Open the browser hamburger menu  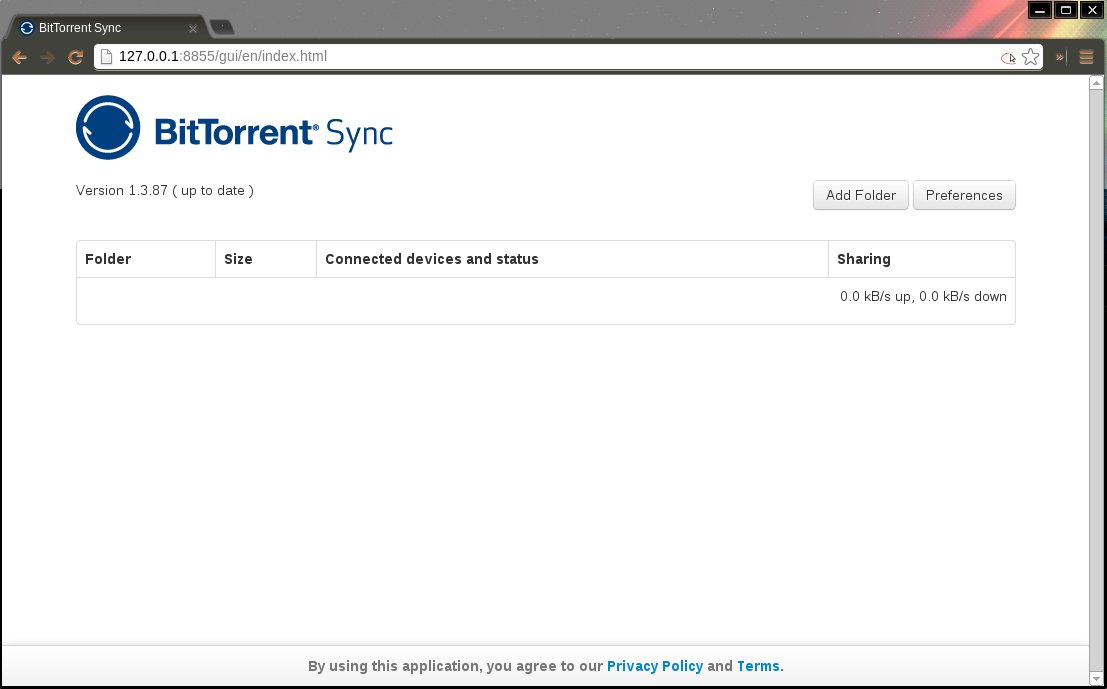tap(1087, 57)
